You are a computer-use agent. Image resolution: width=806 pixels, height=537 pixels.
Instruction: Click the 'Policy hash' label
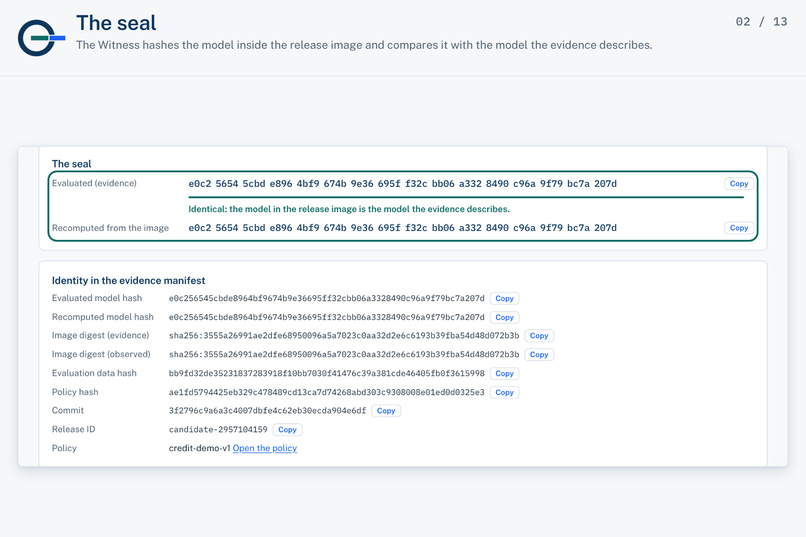(x=75, y=392)
